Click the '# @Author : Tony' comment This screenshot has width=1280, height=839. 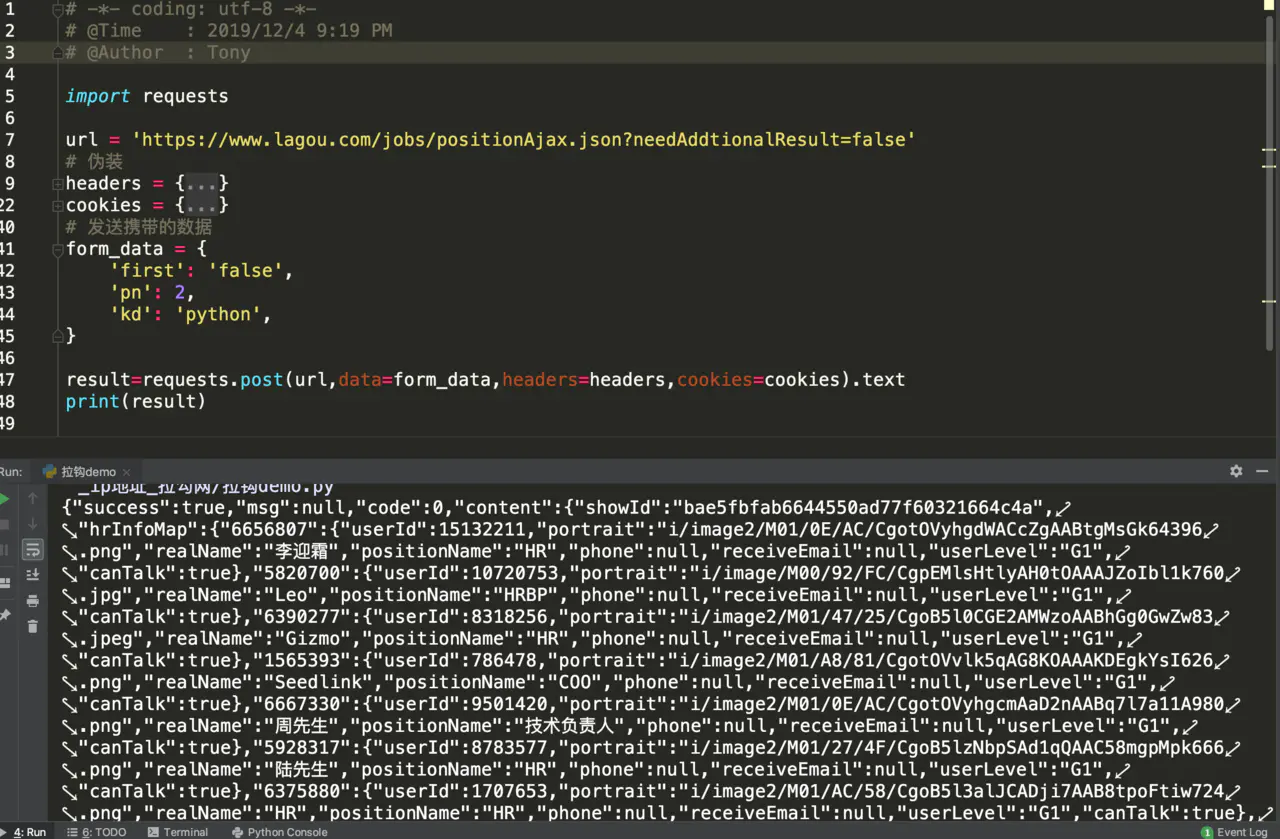tap(158, 52)
